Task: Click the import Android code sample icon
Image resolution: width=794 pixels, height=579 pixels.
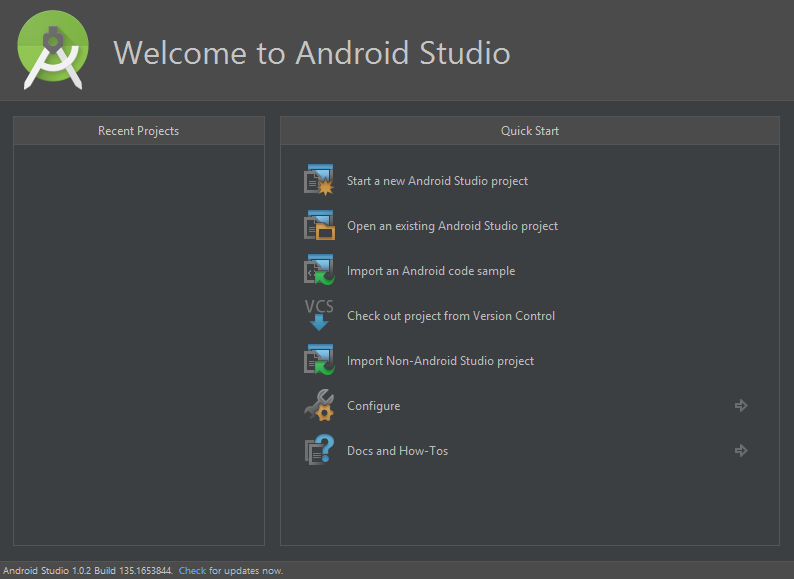Action: click(319, 271)
